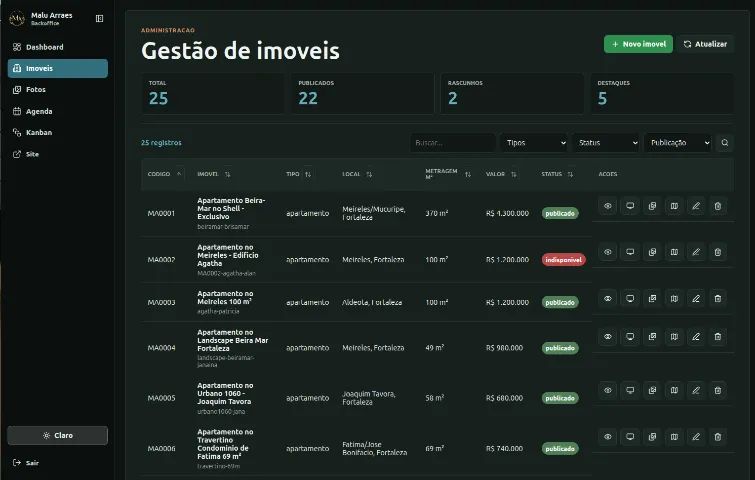
Task: Toggle eye visibility for MA0003
Action: pyautogui.click(x=608, y=298)
